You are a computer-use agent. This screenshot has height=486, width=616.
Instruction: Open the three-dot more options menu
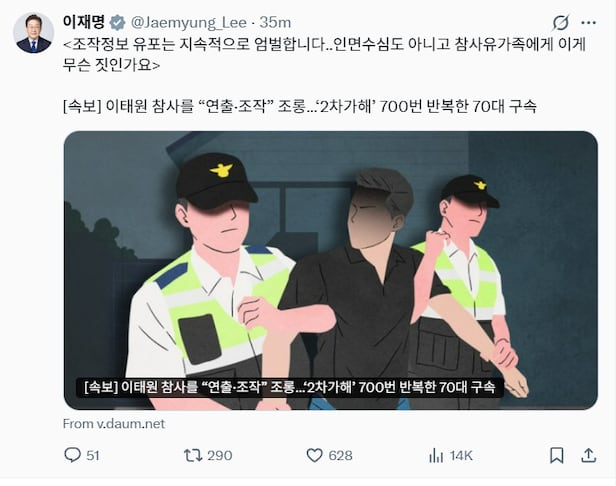(588, 23)
